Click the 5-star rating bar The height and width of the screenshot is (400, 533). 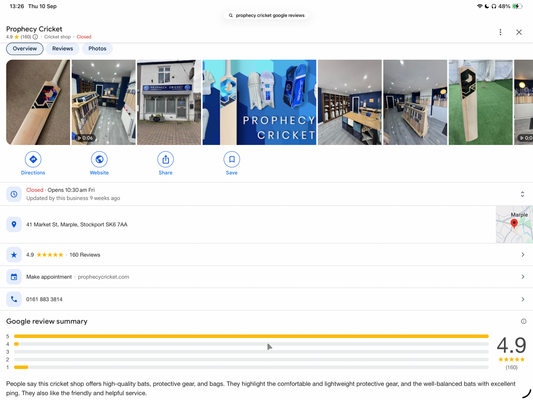[251, 336]
